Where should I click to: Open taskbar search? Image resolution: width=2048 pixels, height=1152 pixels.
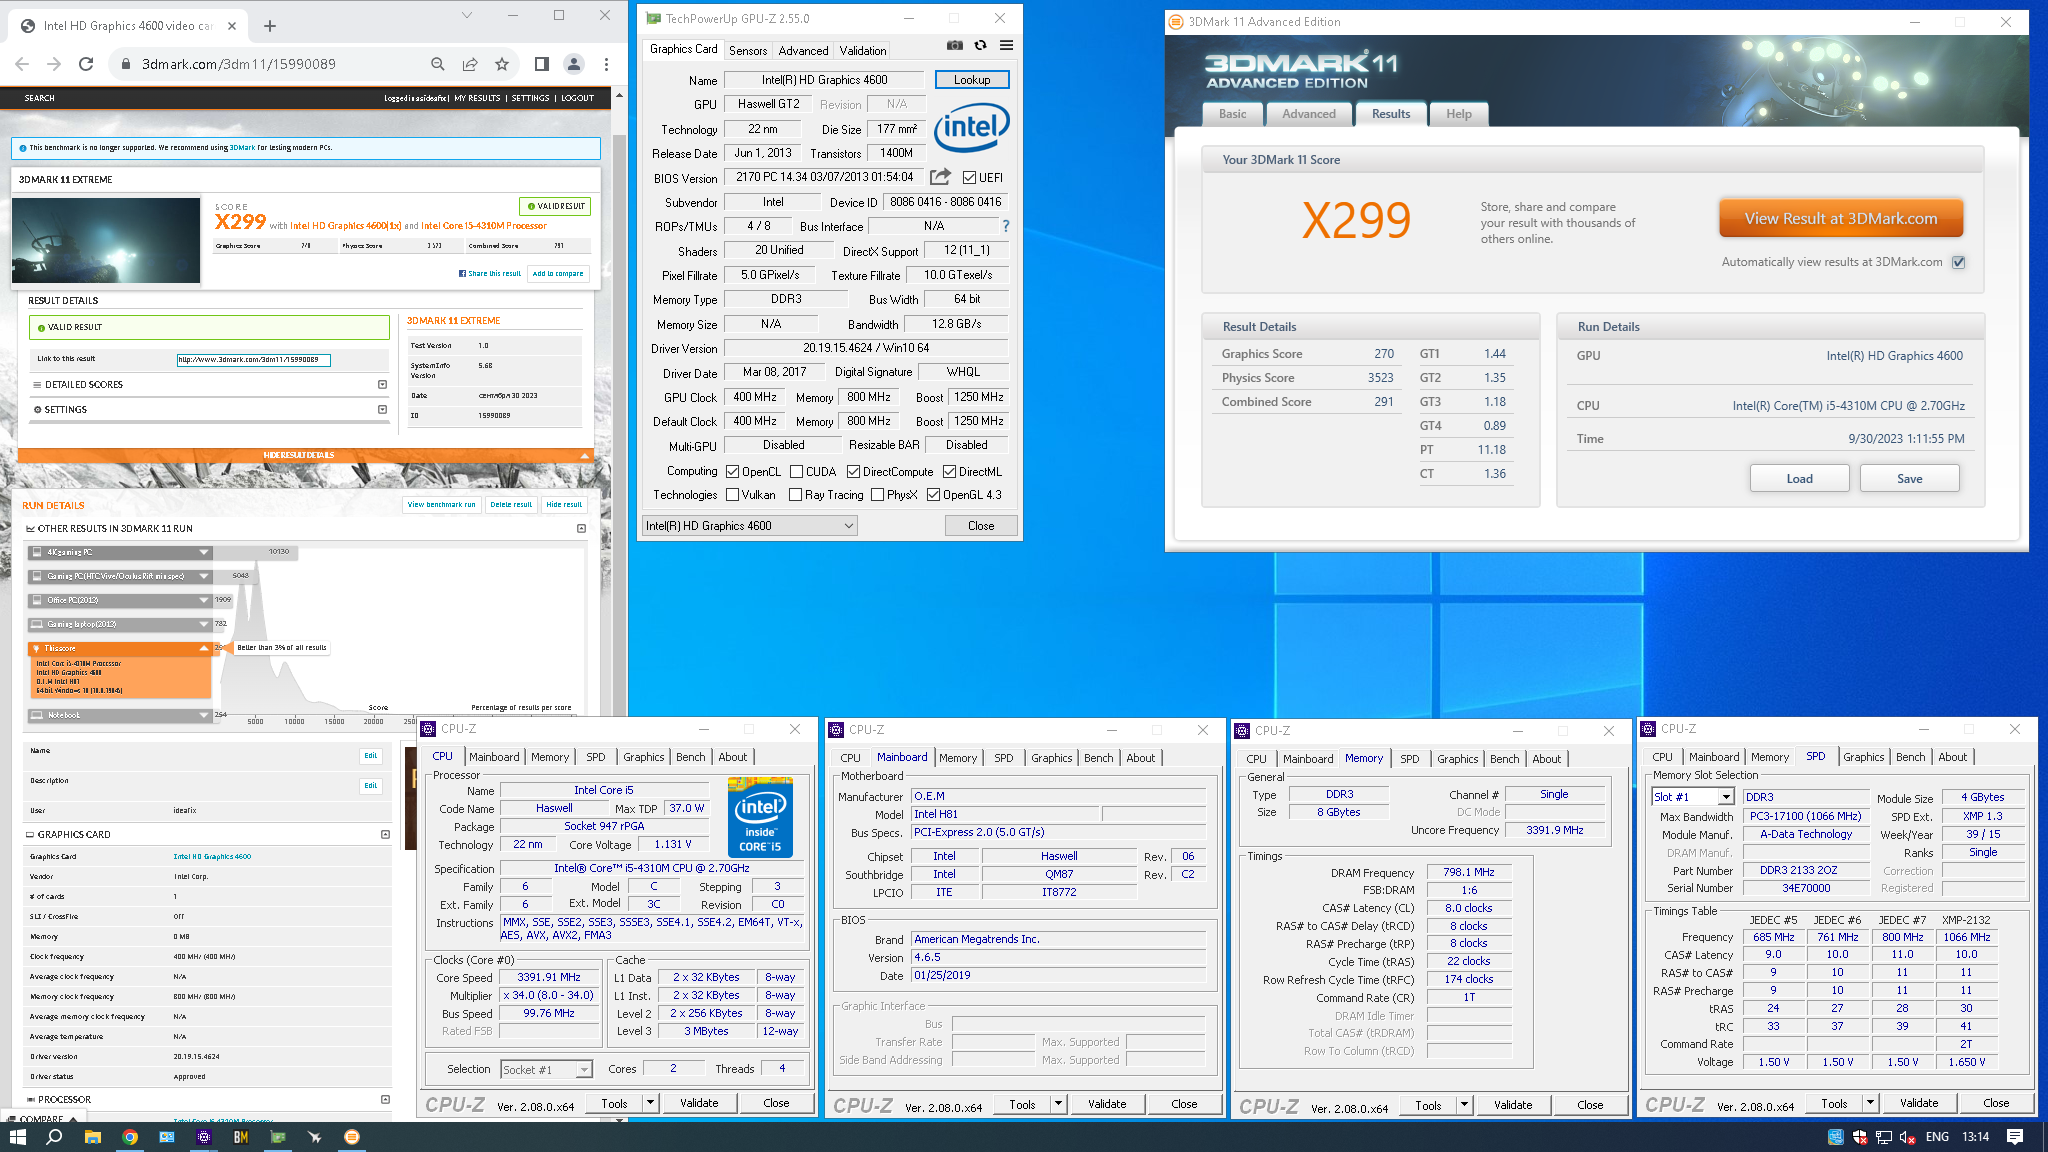click(x=54, y=1137)
